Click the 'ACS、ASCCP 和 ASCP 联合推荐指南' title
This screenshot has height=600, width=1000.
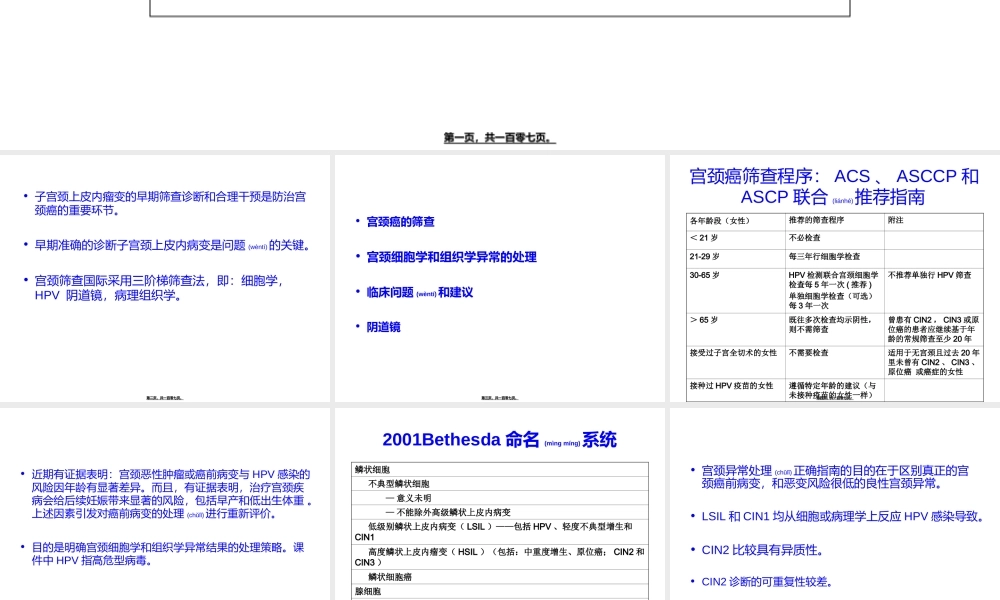(833, 186)
